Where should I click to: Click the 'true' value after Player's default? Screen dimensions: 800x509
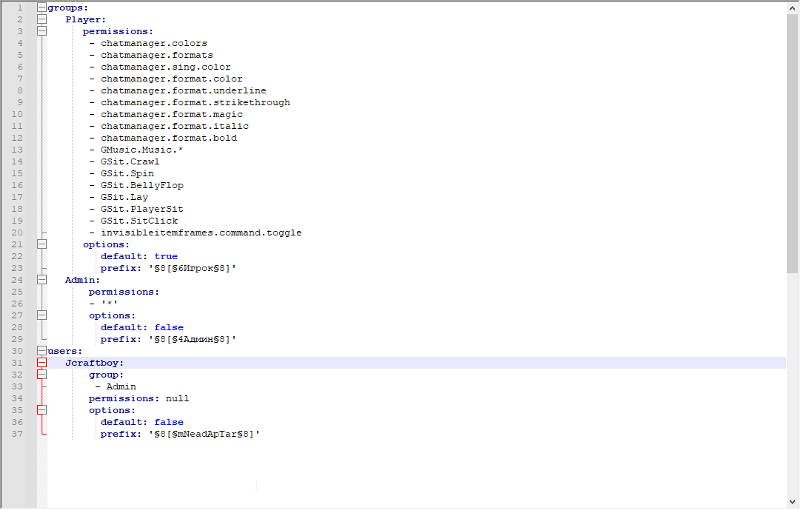tap(166, 257)
